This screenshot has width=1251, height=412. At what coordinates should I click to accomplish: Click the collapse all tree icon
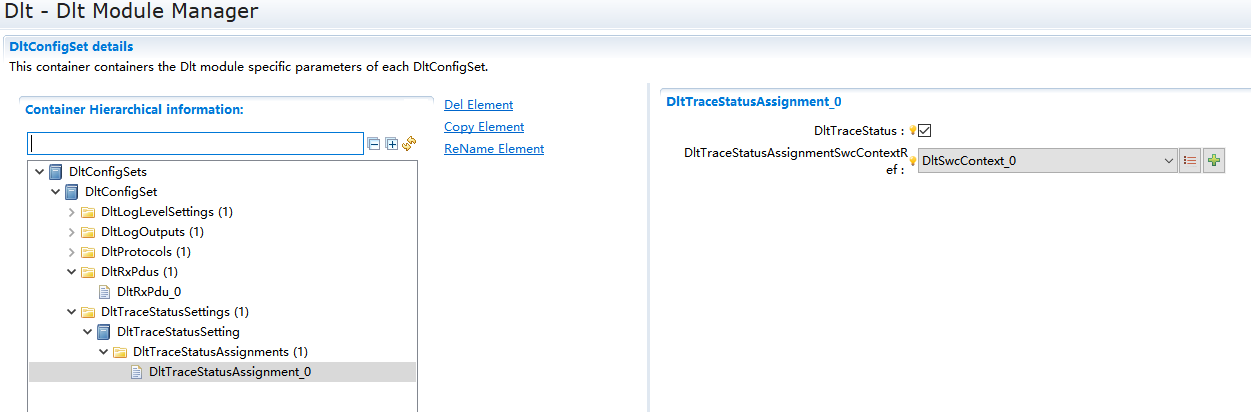click(x=374, y=144)
